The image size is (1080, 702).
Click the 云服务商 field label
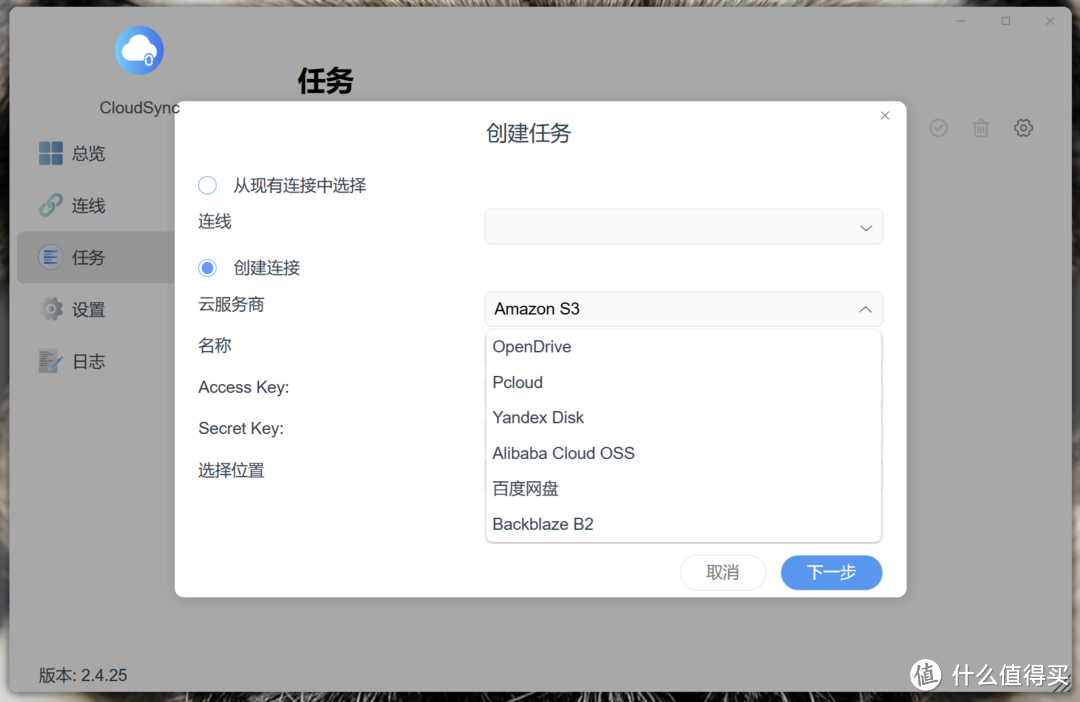coord(231,304)
